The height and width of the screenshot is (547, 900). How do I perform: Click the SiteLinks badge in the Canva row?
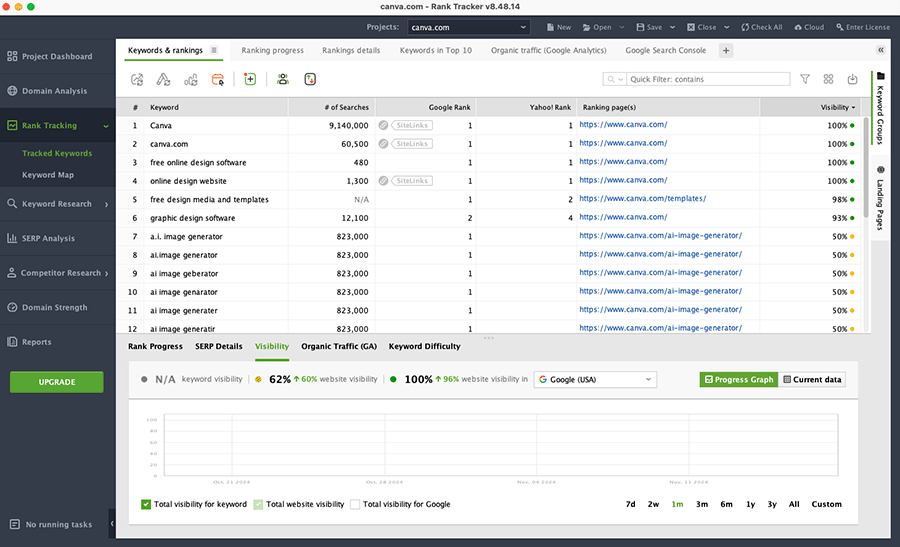(x=412, y=125)
